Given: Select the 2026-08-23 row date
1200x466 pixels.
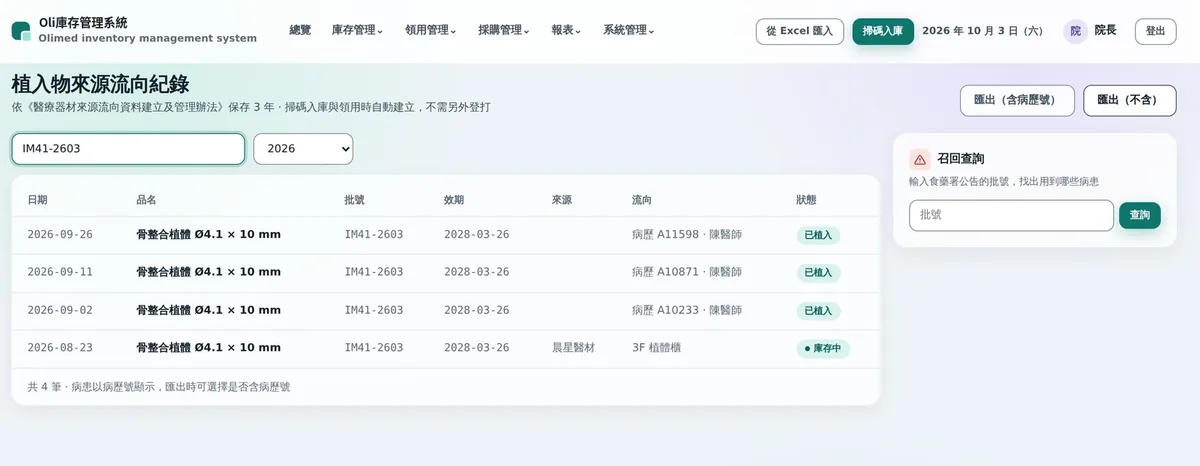Looking at the screenshot, I should pos(60,348).
